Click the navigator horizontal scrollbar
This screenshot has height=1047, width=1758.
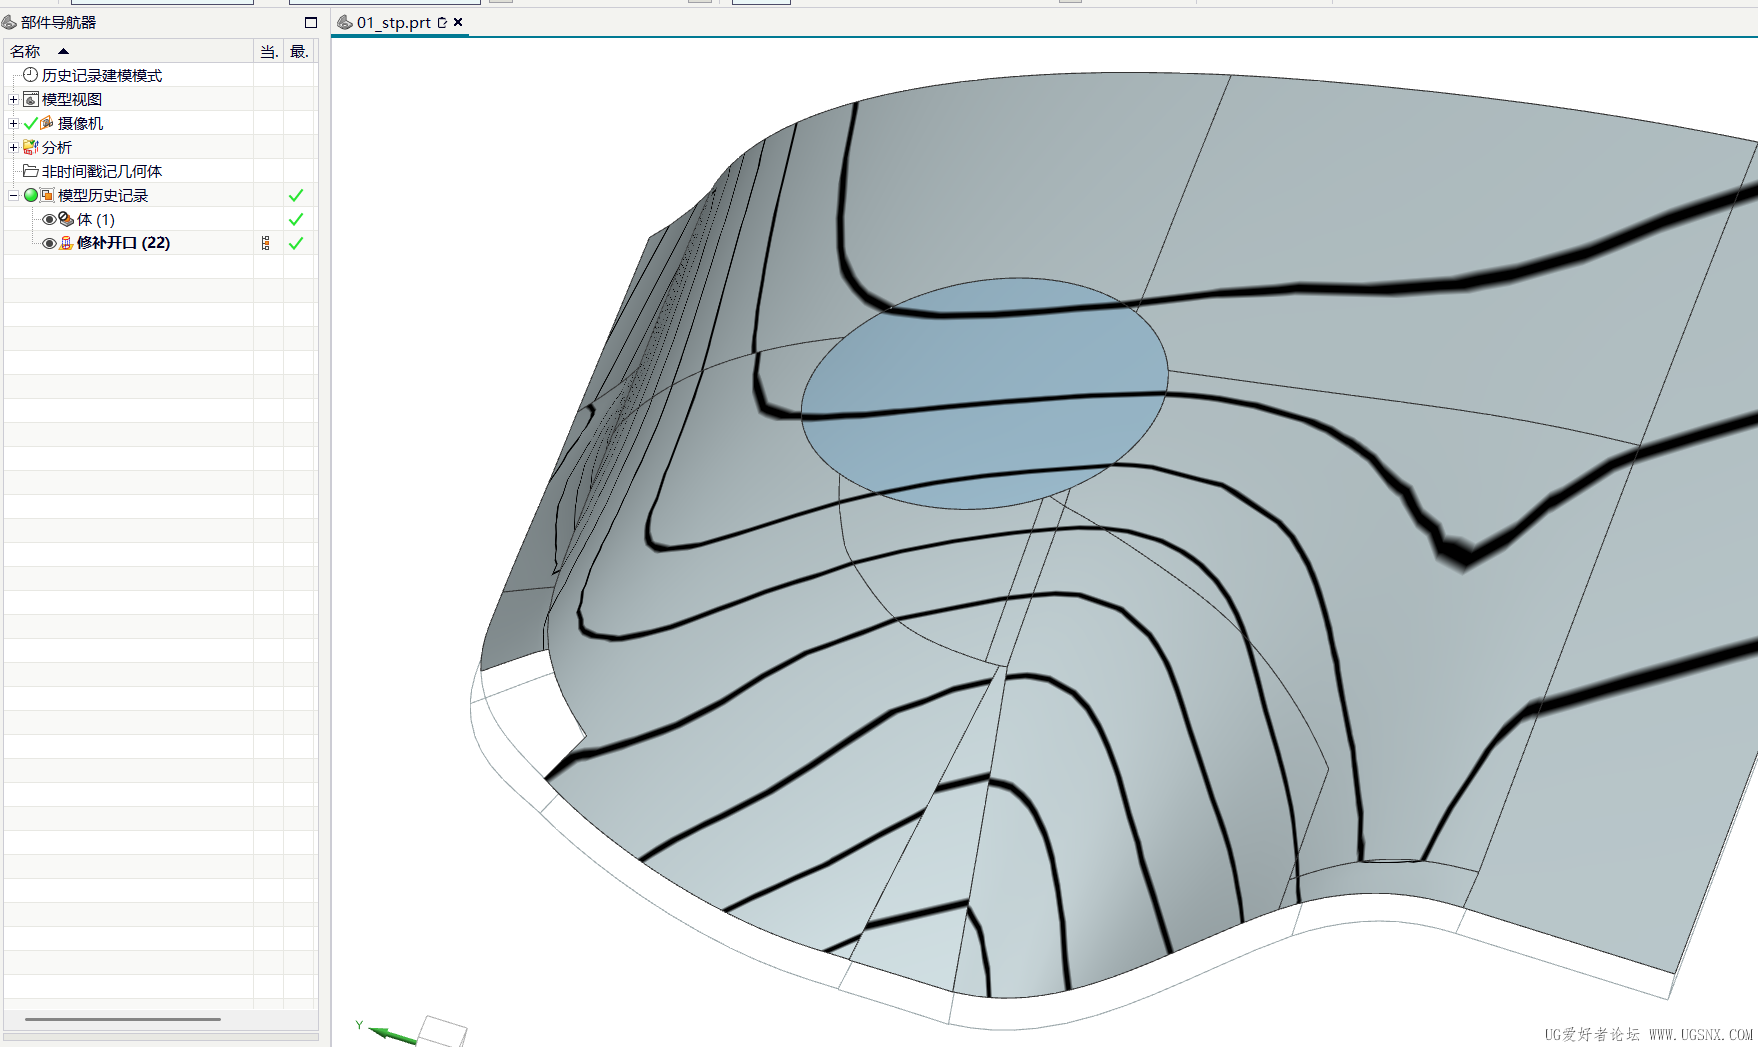[122, 1019]
